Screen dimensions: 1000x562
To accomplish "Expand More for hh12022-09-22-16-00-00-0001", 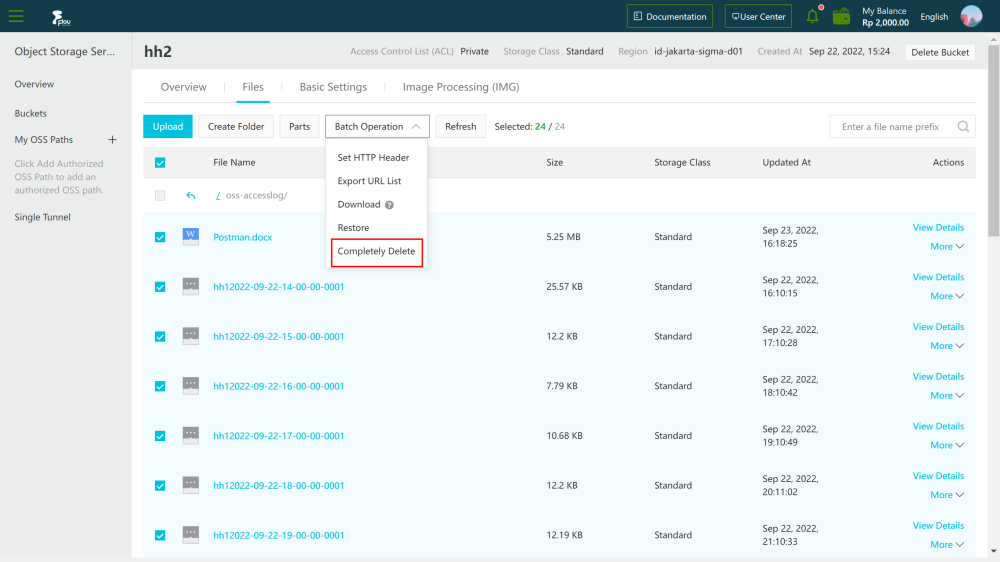I will pos(946,396).
